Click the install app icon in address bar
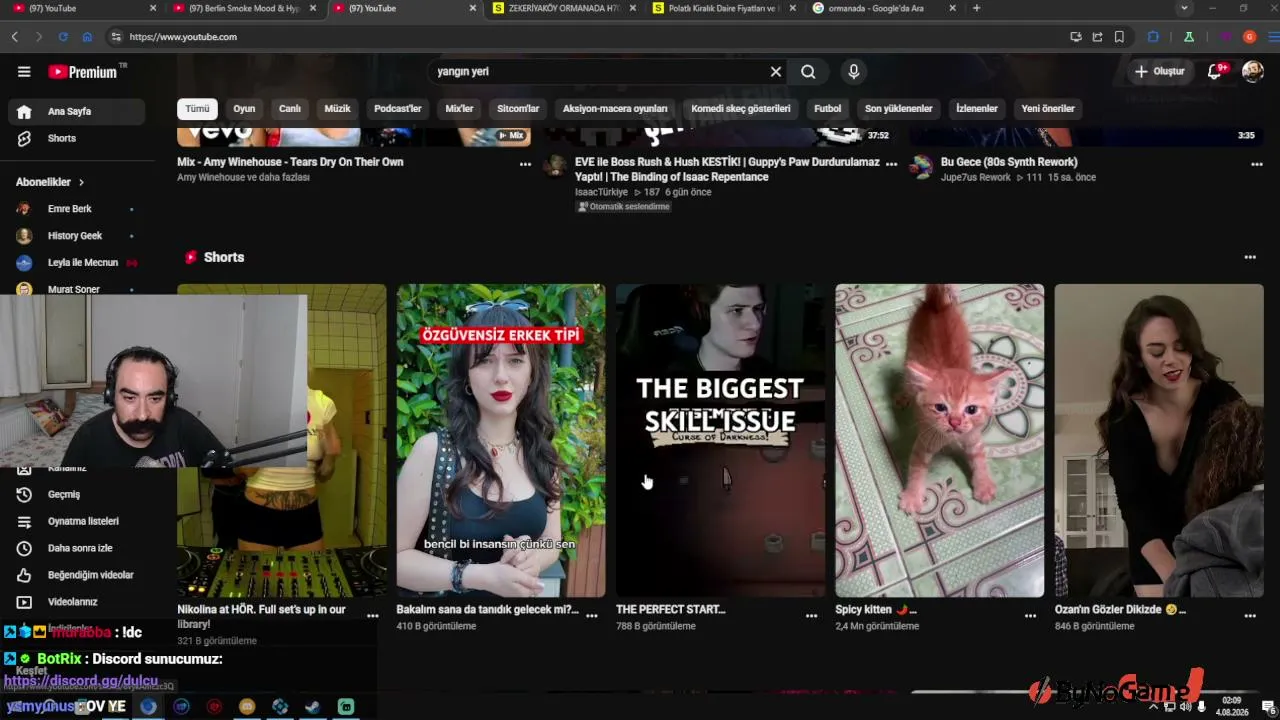Viewport: 1280px width, 720px height. (x=1075, y=37)
